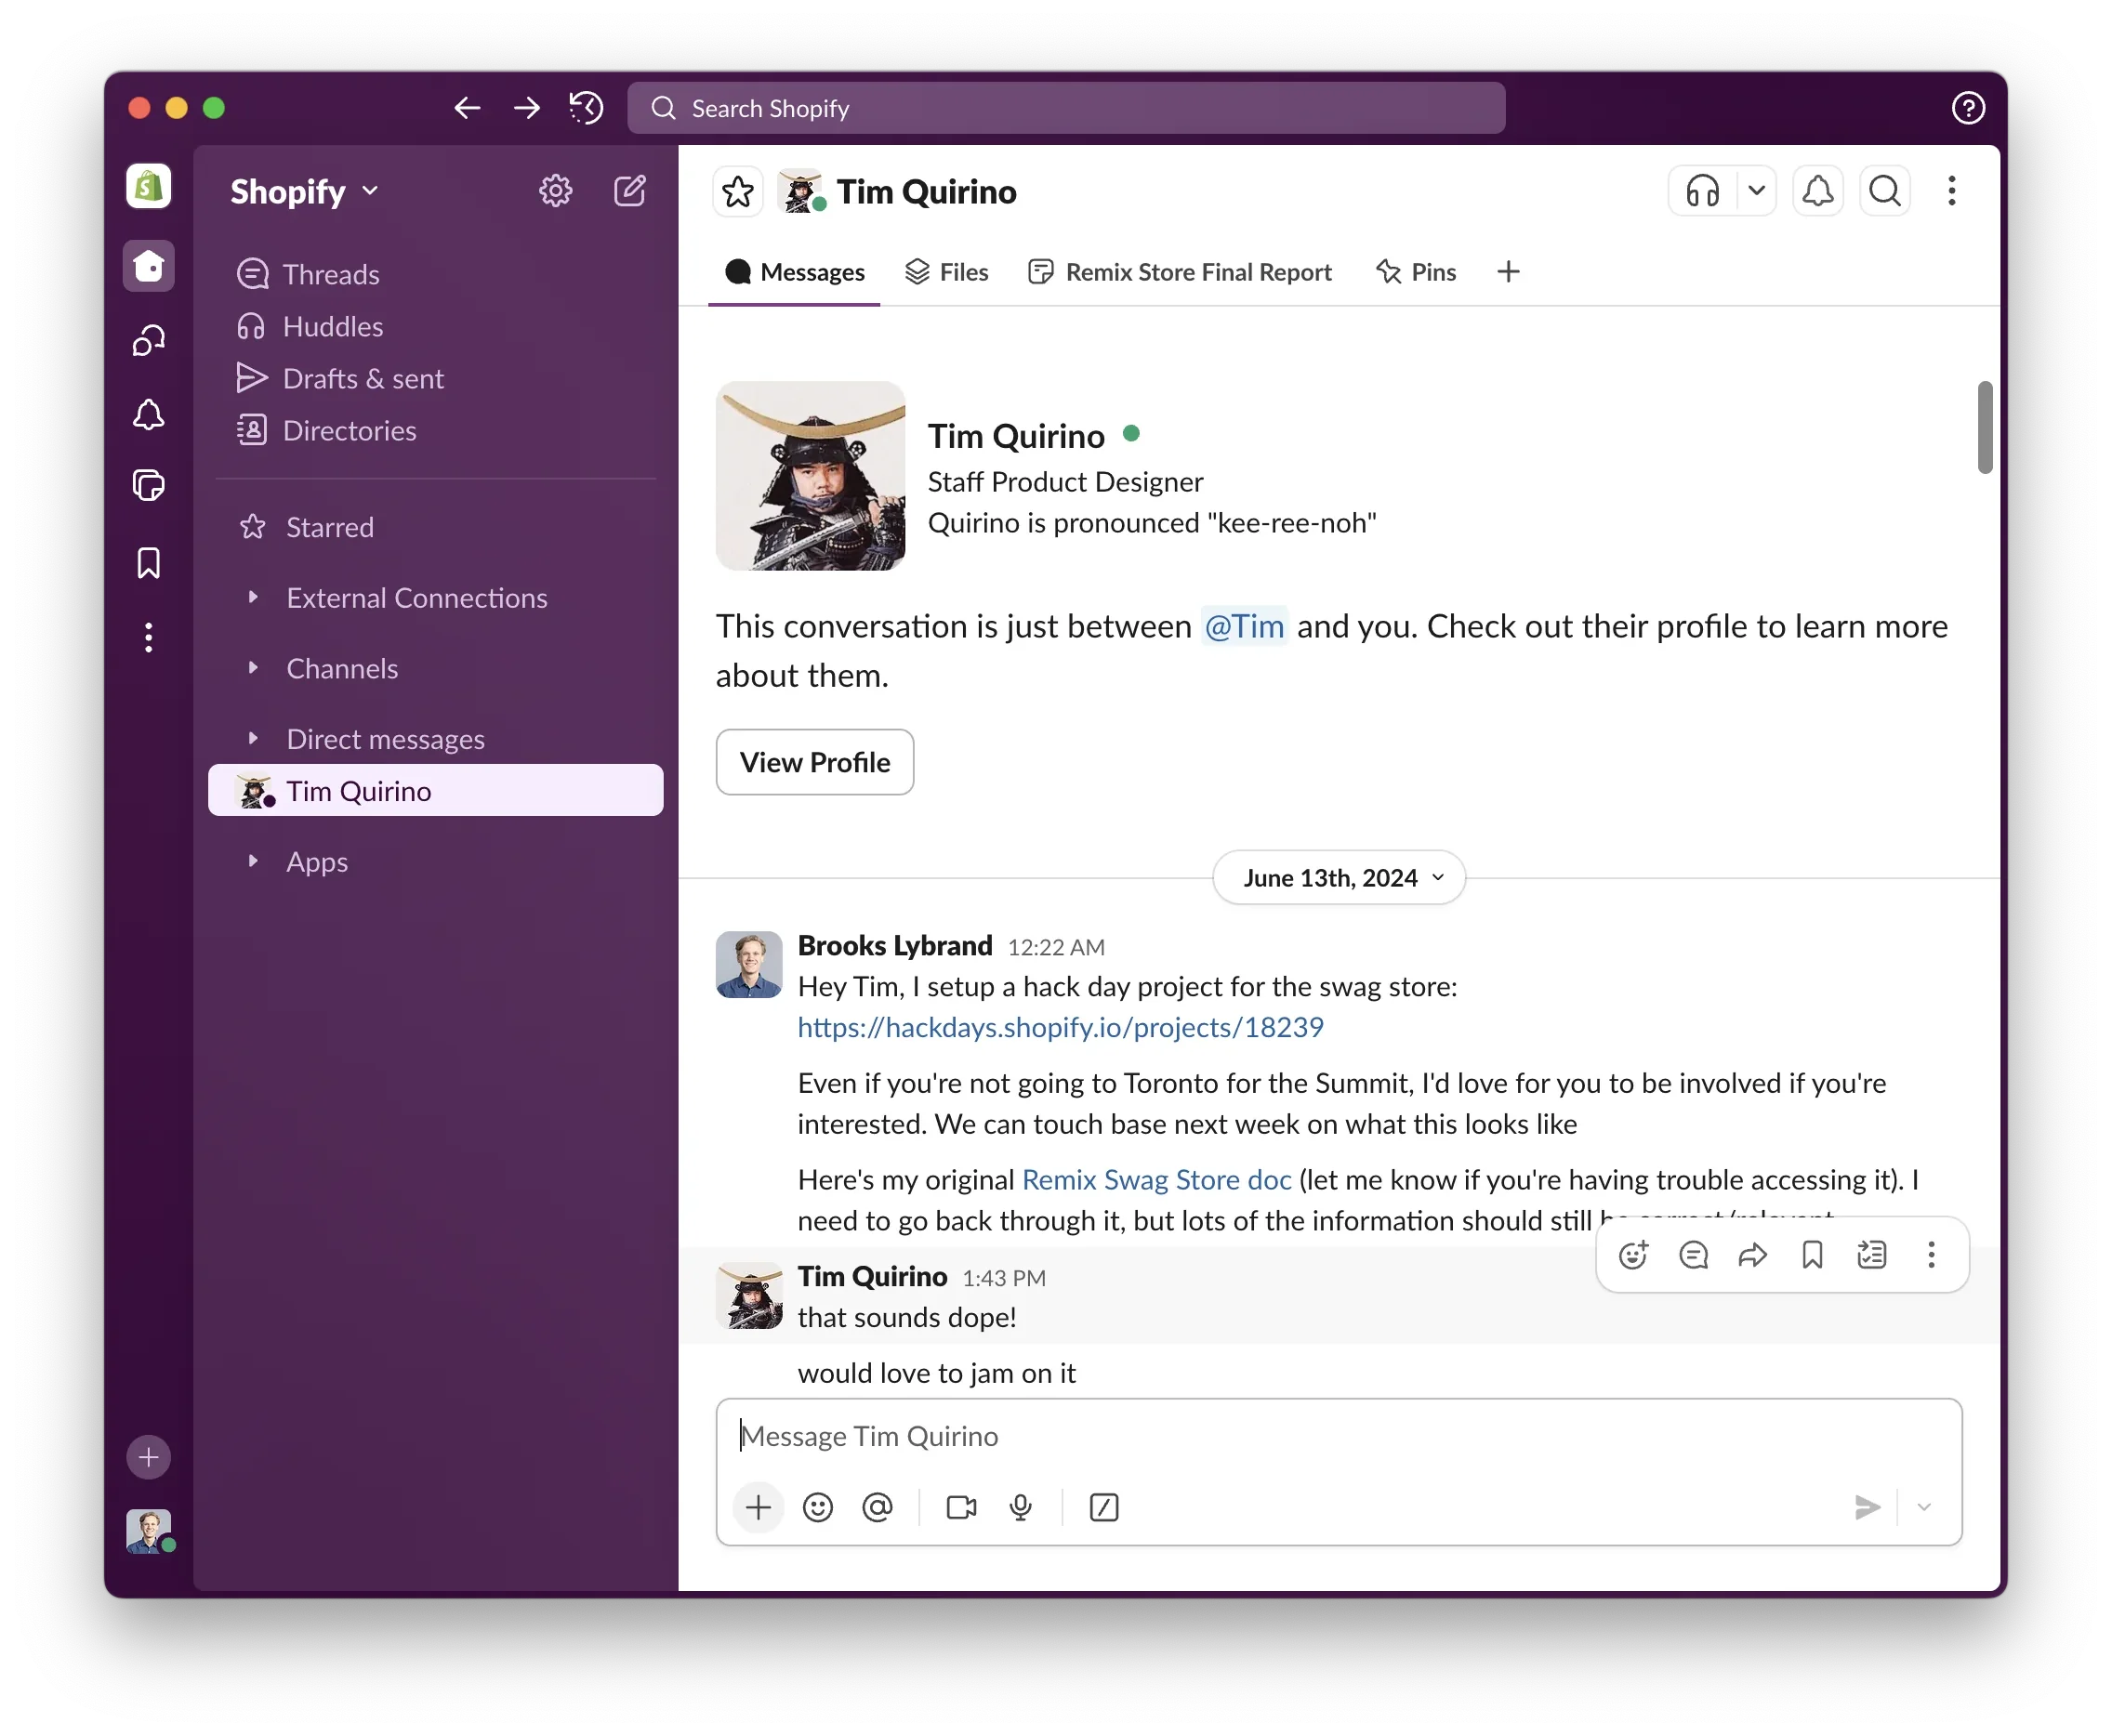
Task: Star the conversation with Tim Quirino
Action: [x=737, y=191]
